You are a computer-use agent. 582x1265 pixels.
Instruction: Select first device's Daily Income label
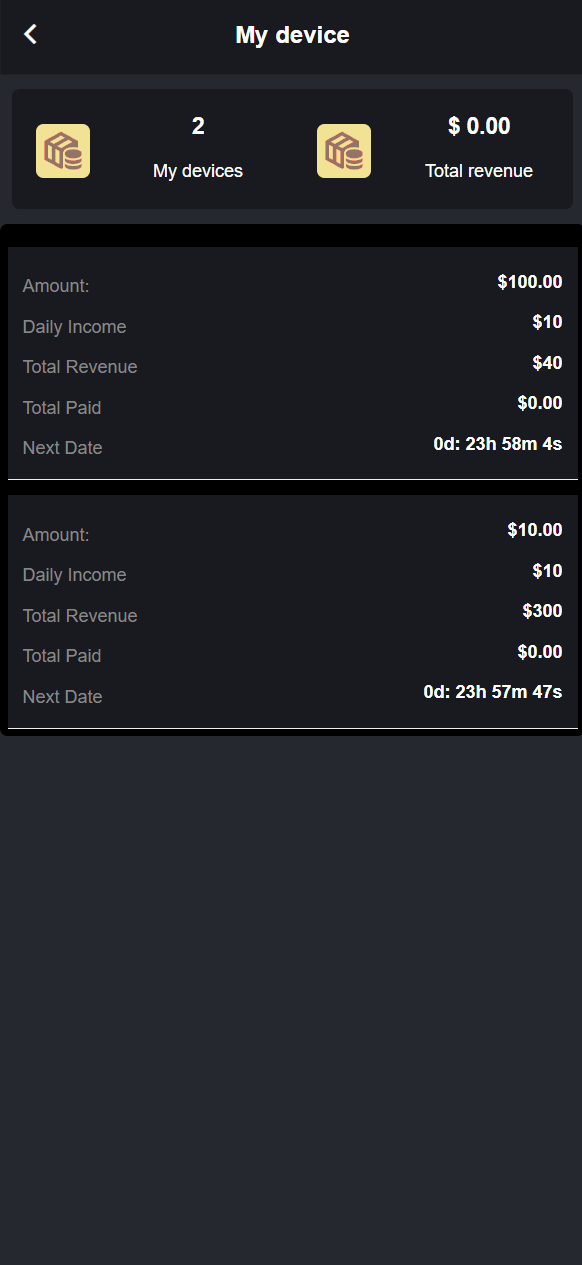[75, 327]
